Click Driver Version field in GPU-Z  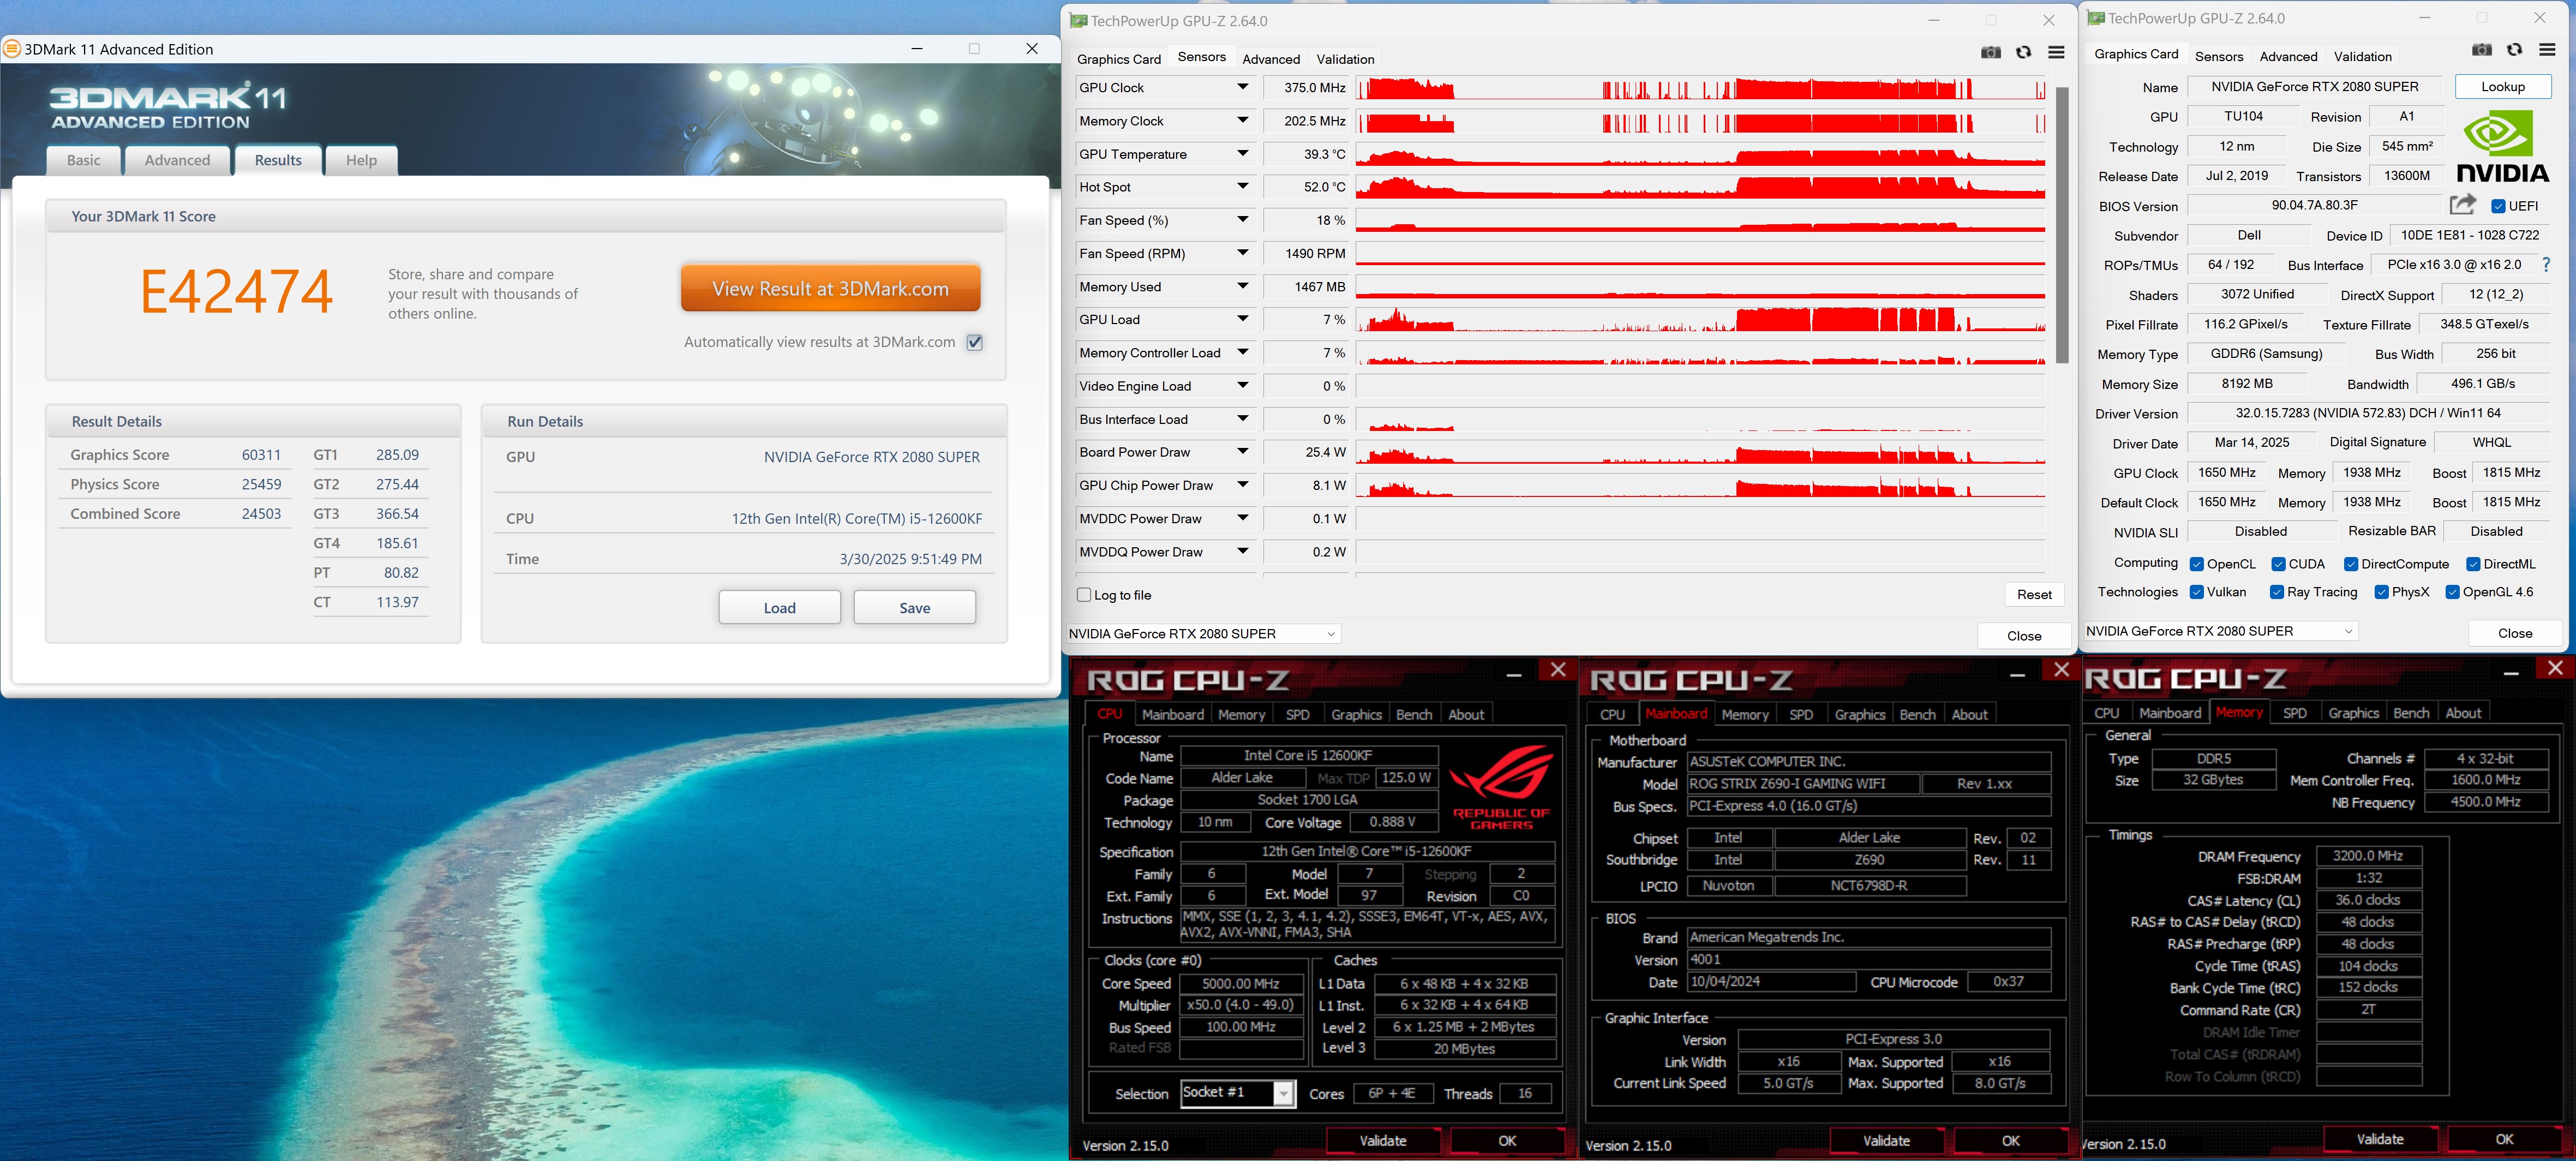(2367, 413)
